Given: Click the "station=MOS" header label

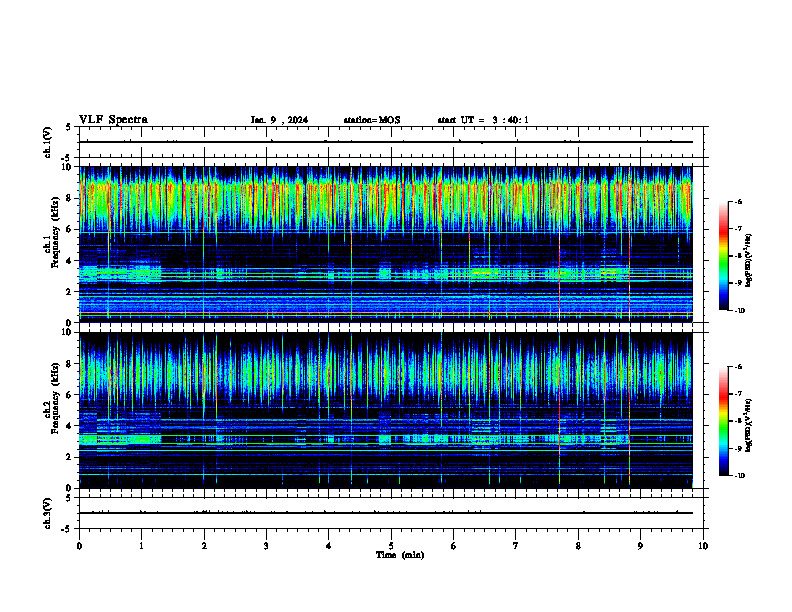Looking at the screenshot, I should pos(372,120).
